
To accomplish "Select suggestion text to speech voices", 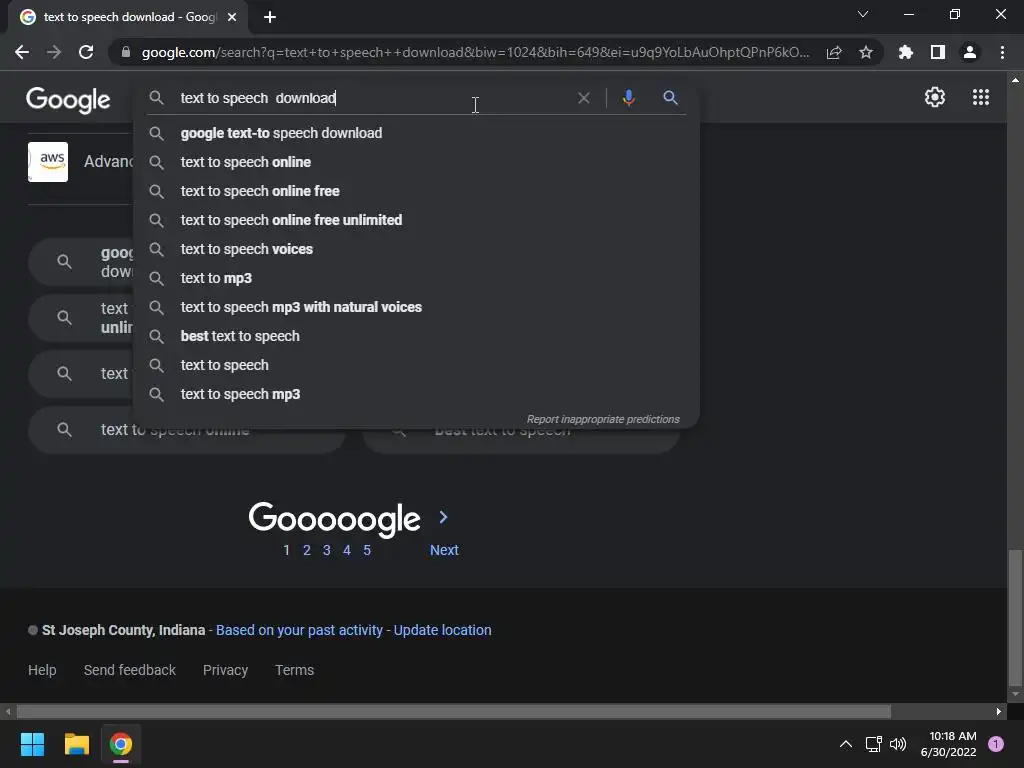I will (x=416, y=249).
